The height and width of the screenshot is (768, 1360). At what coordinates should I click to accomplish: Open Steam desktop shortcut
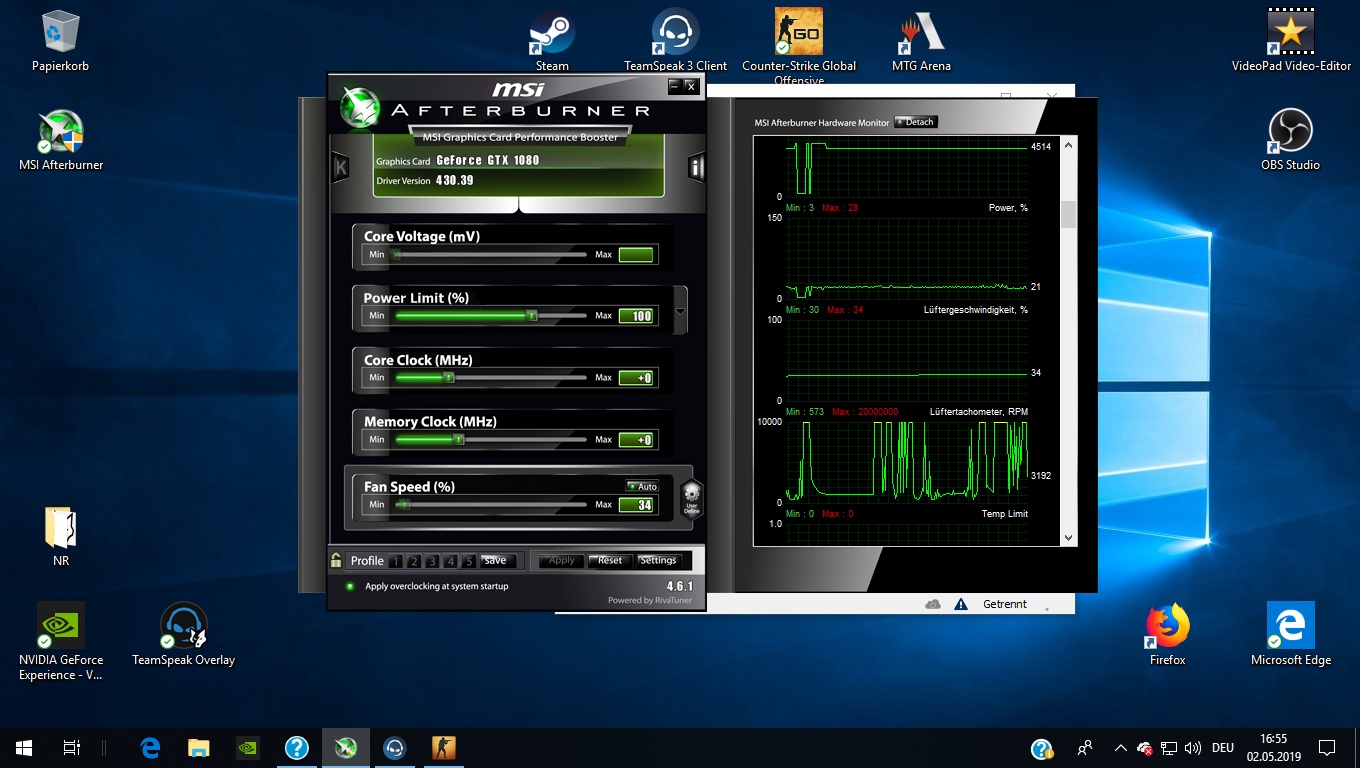(x=552, y=40)
